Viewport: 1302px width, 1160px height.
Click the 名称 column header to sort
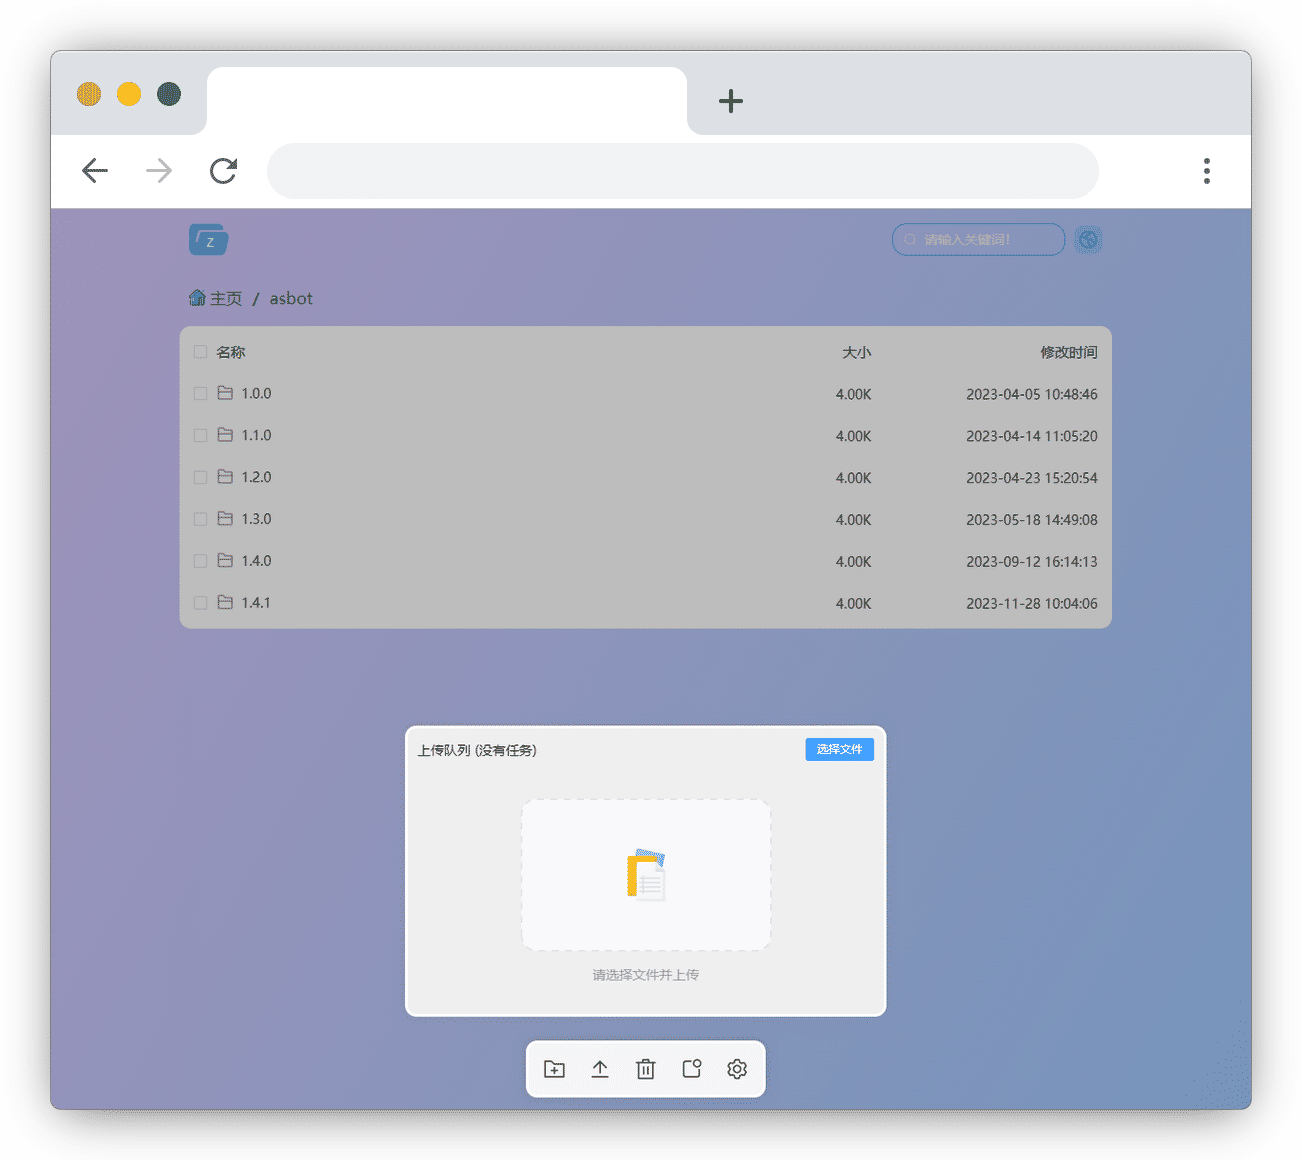[231, 352]
